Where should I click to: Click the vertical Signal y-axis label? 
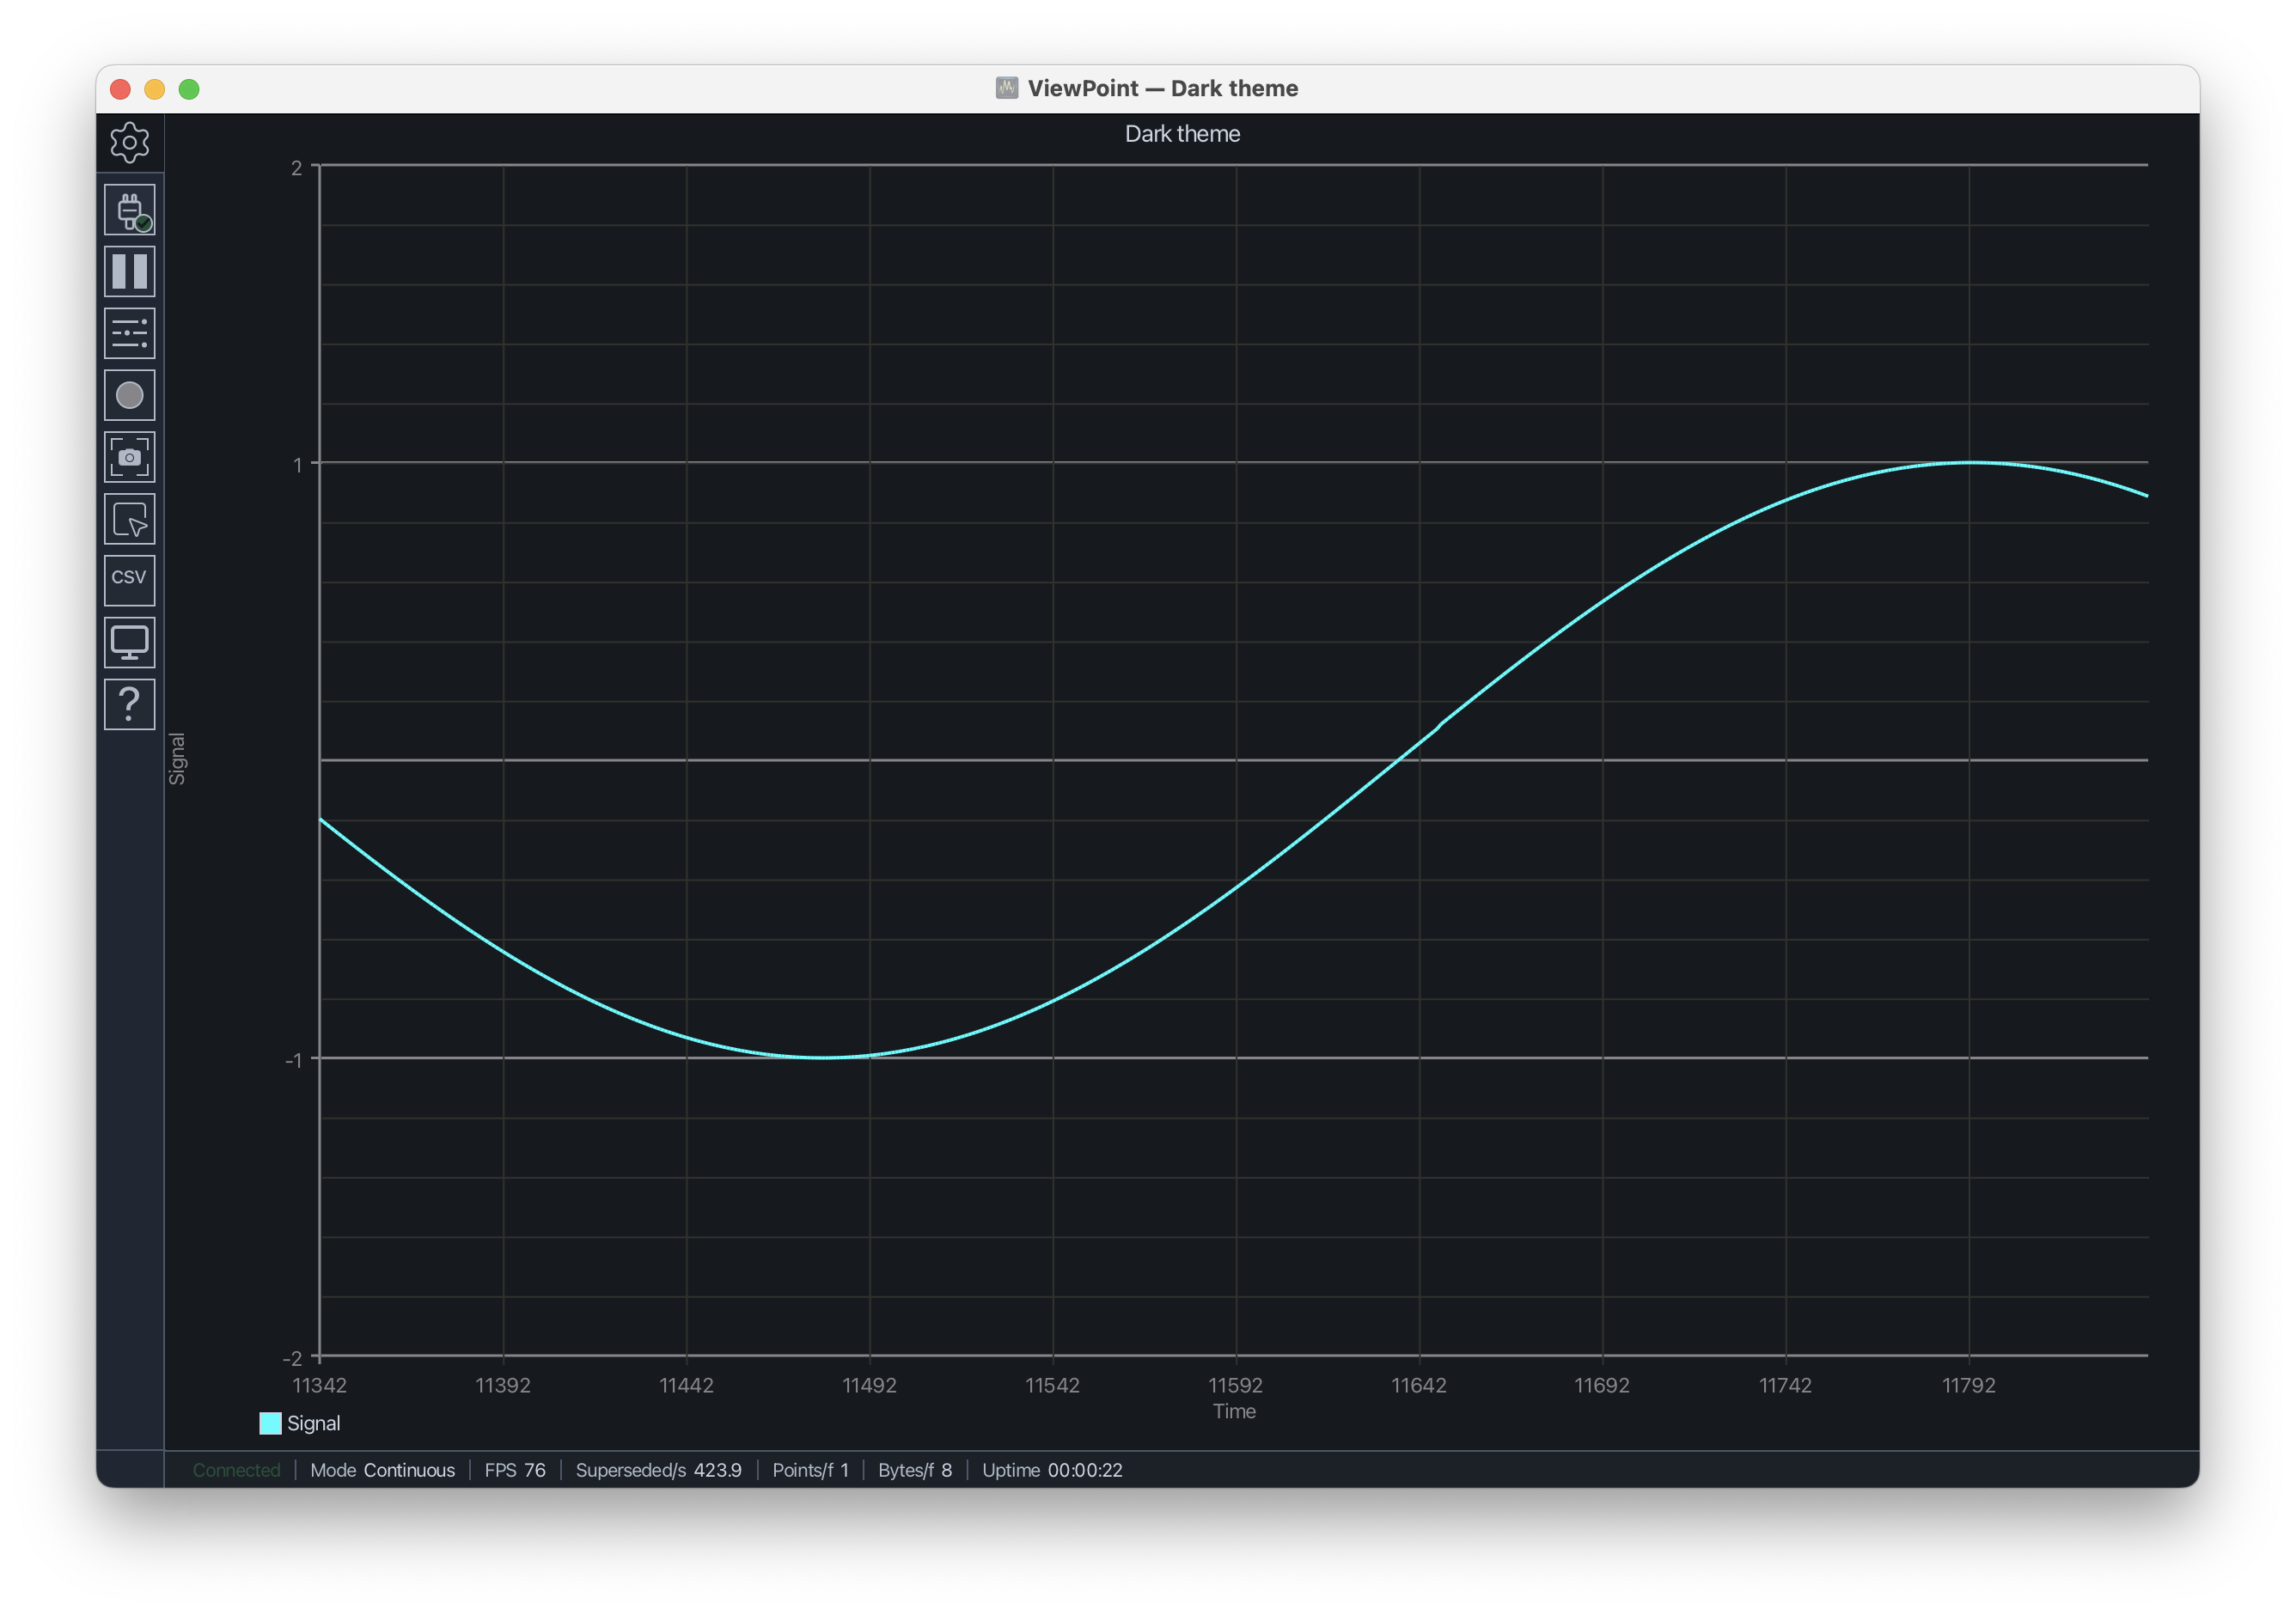tap(177, 760)
